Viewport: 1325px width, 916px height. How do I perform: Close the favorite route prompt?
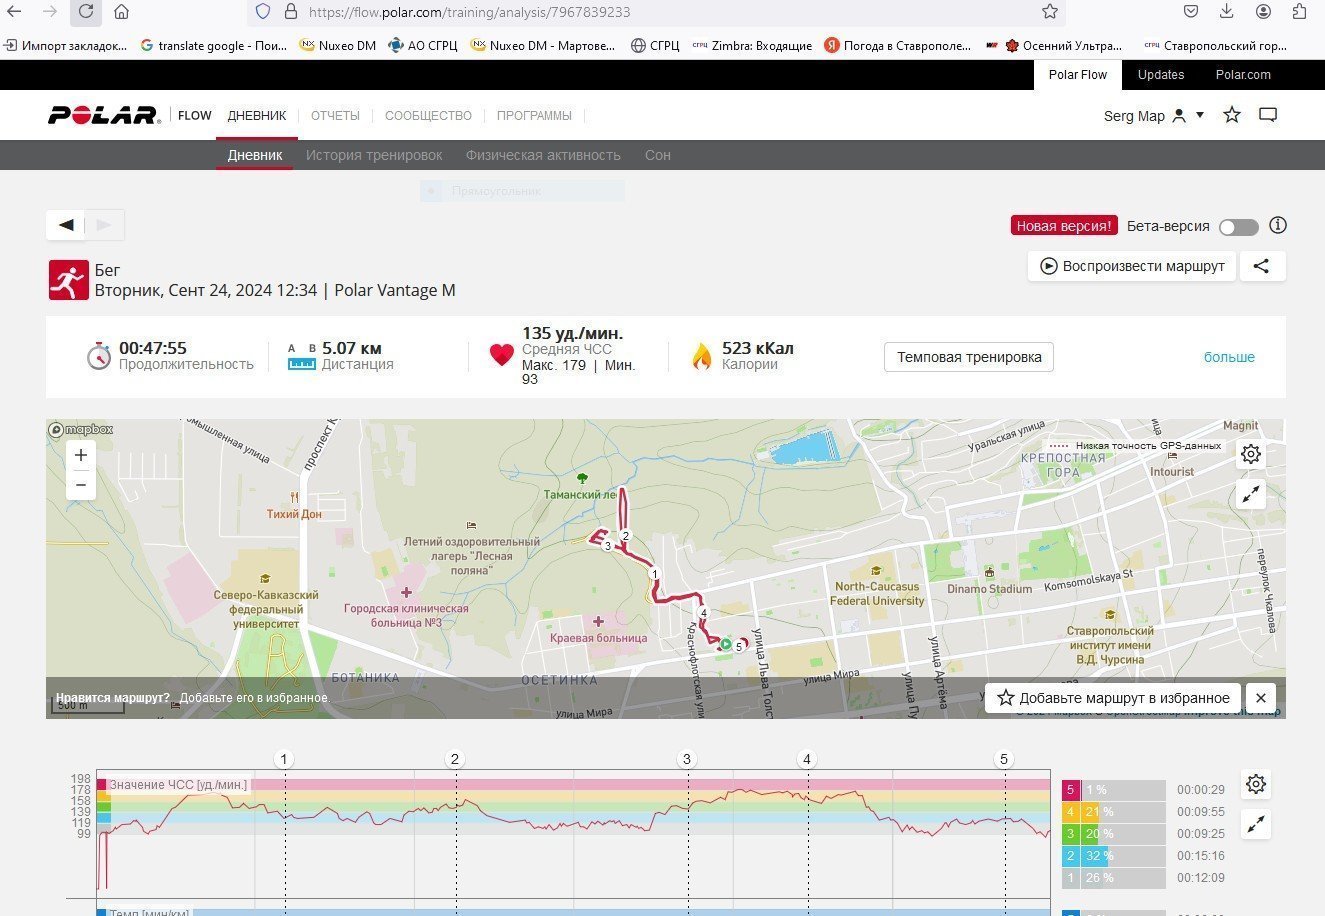pyautogui.click(x=1261, y=698)
